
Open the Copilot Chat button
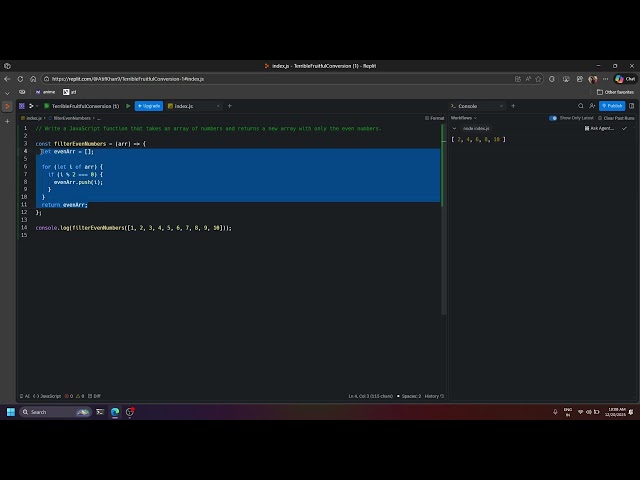625,79
